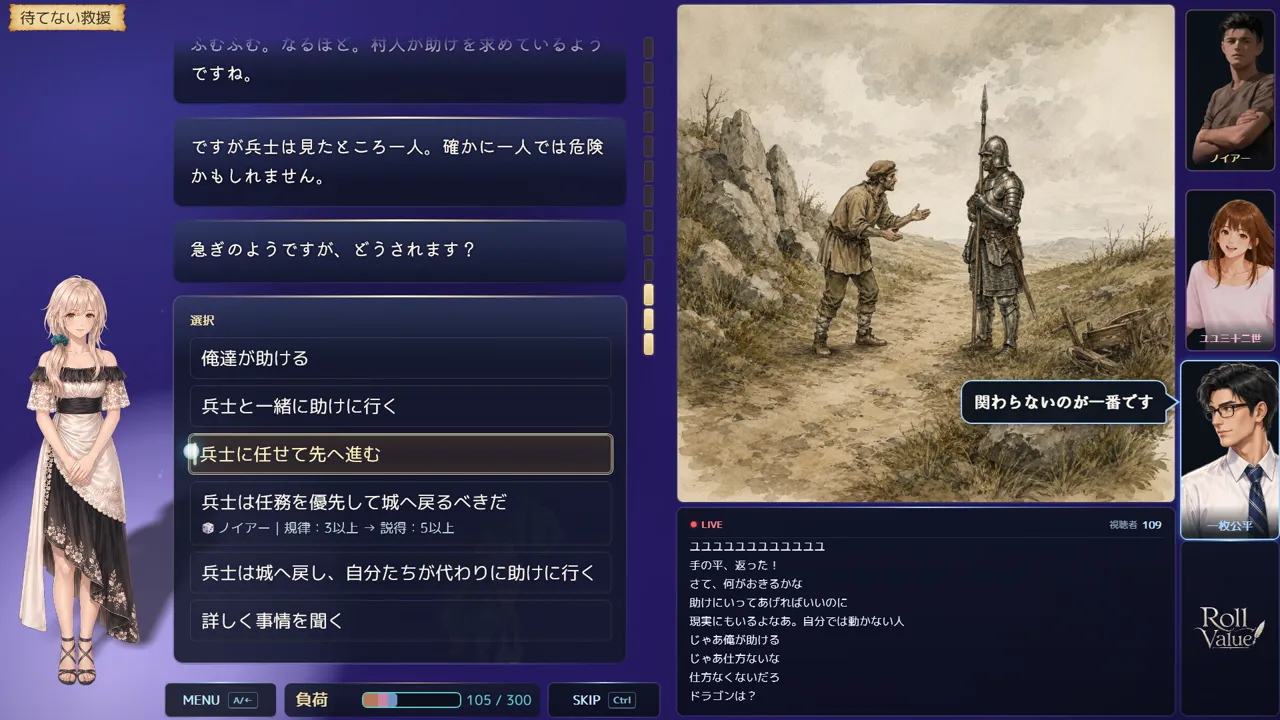Viewport: 1280px width, 720px height.
Task: Click the 選択 heading label
Action: coord(202,321)
